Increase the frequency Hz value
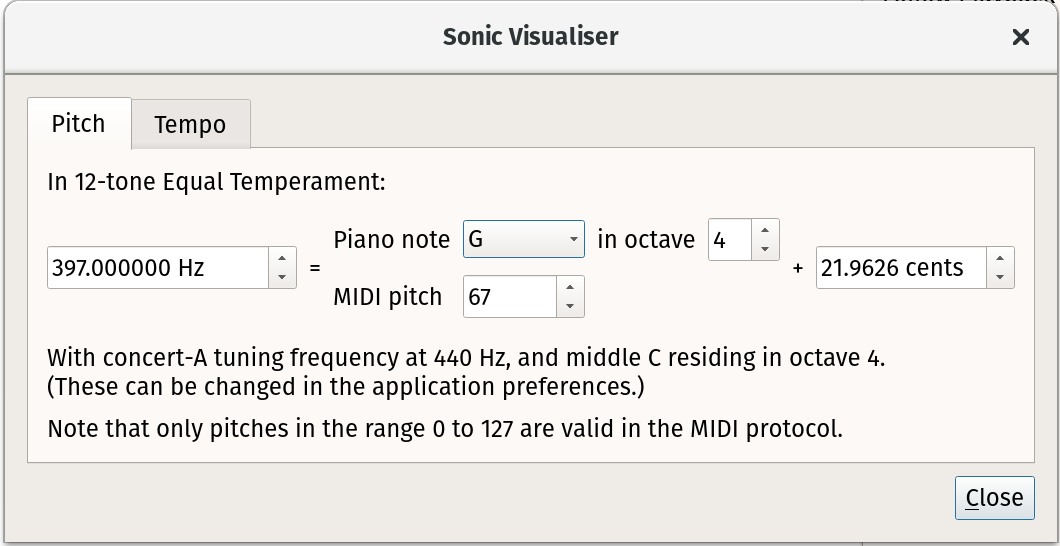This screenshot has width=1060, height=546. point(282,258)
